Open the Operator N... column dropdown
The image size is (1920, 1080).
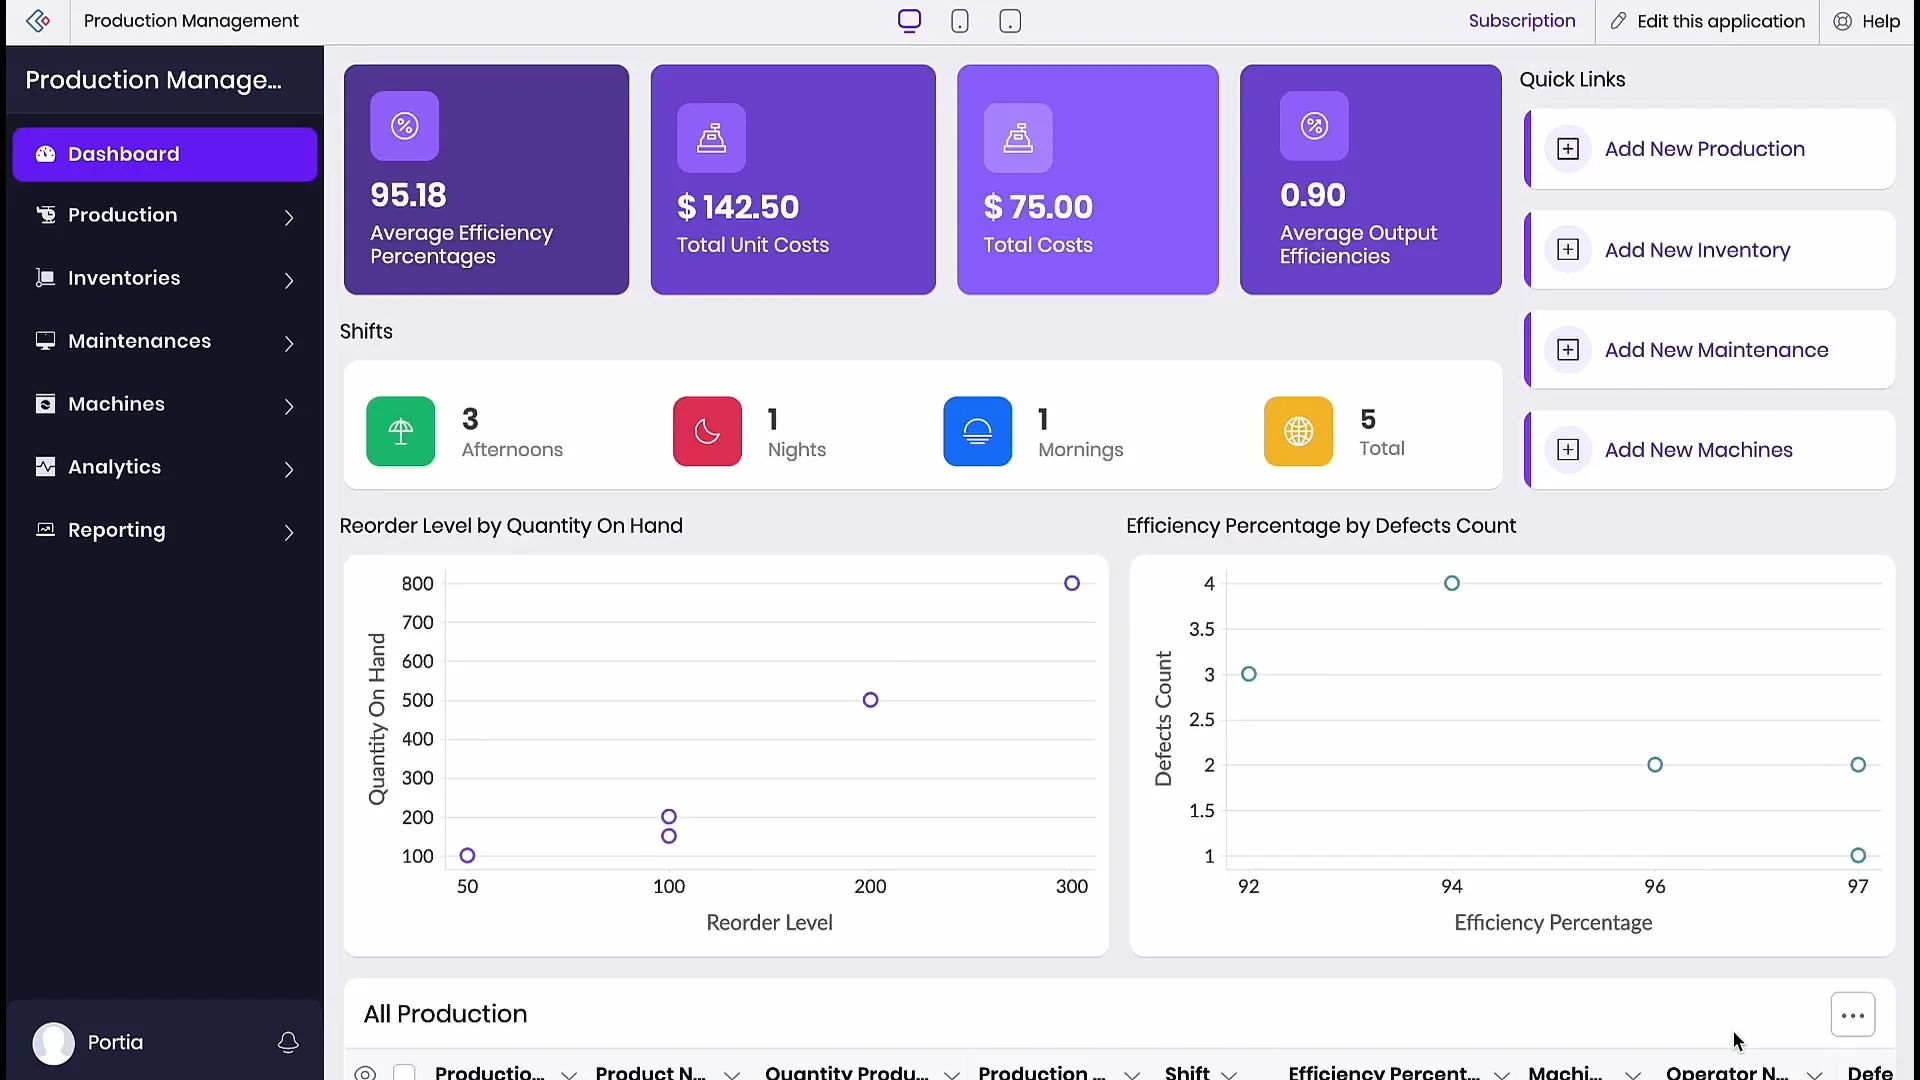point(1815,1074)
